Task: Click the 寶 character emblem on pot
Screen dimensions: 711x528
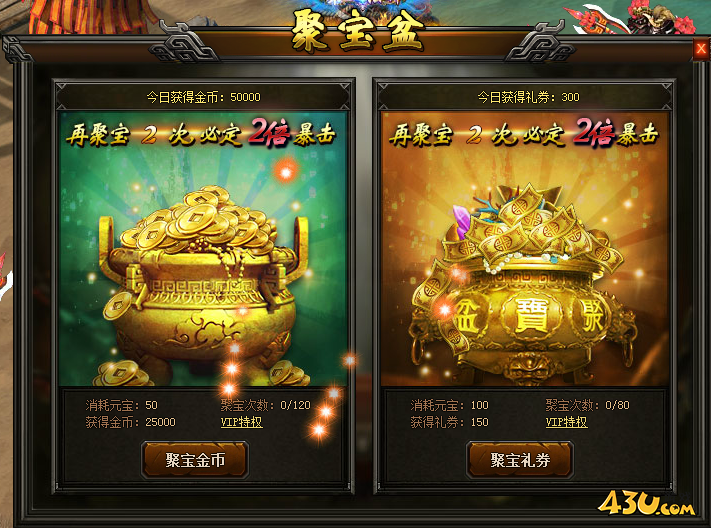Action: [531, 314]
